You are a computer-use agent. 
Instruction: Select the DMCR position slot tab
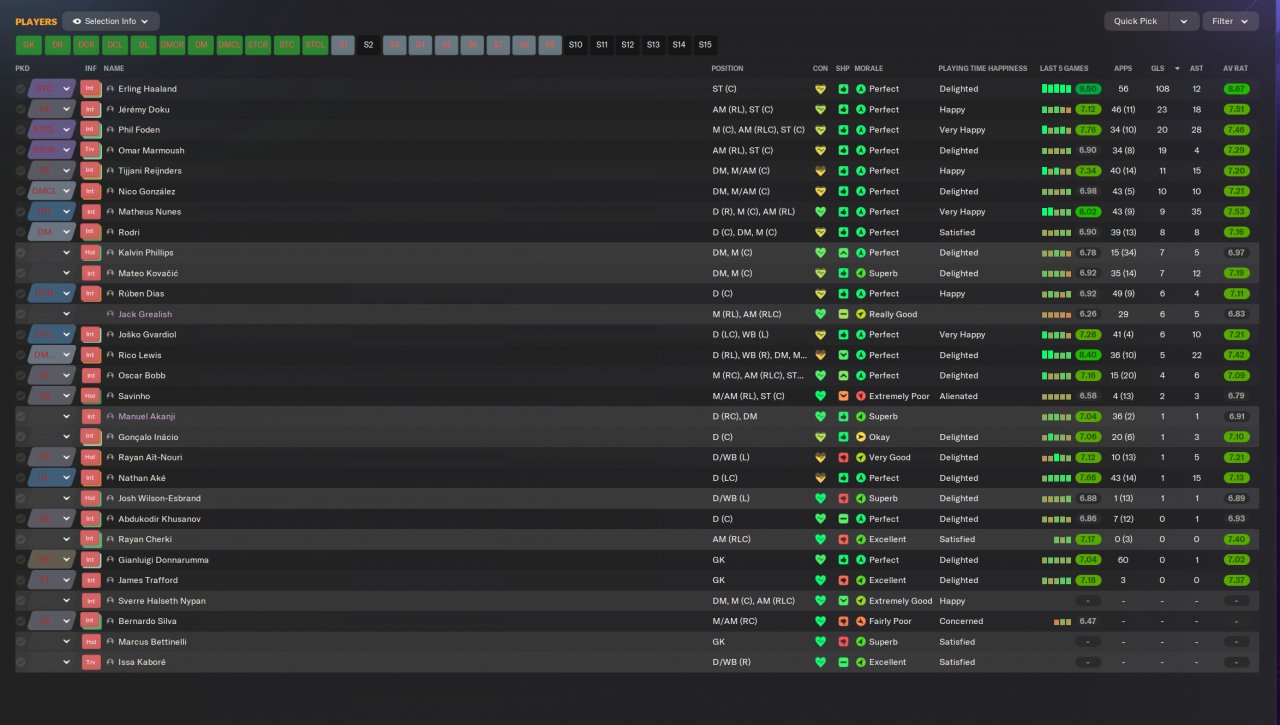coord(172,45)
